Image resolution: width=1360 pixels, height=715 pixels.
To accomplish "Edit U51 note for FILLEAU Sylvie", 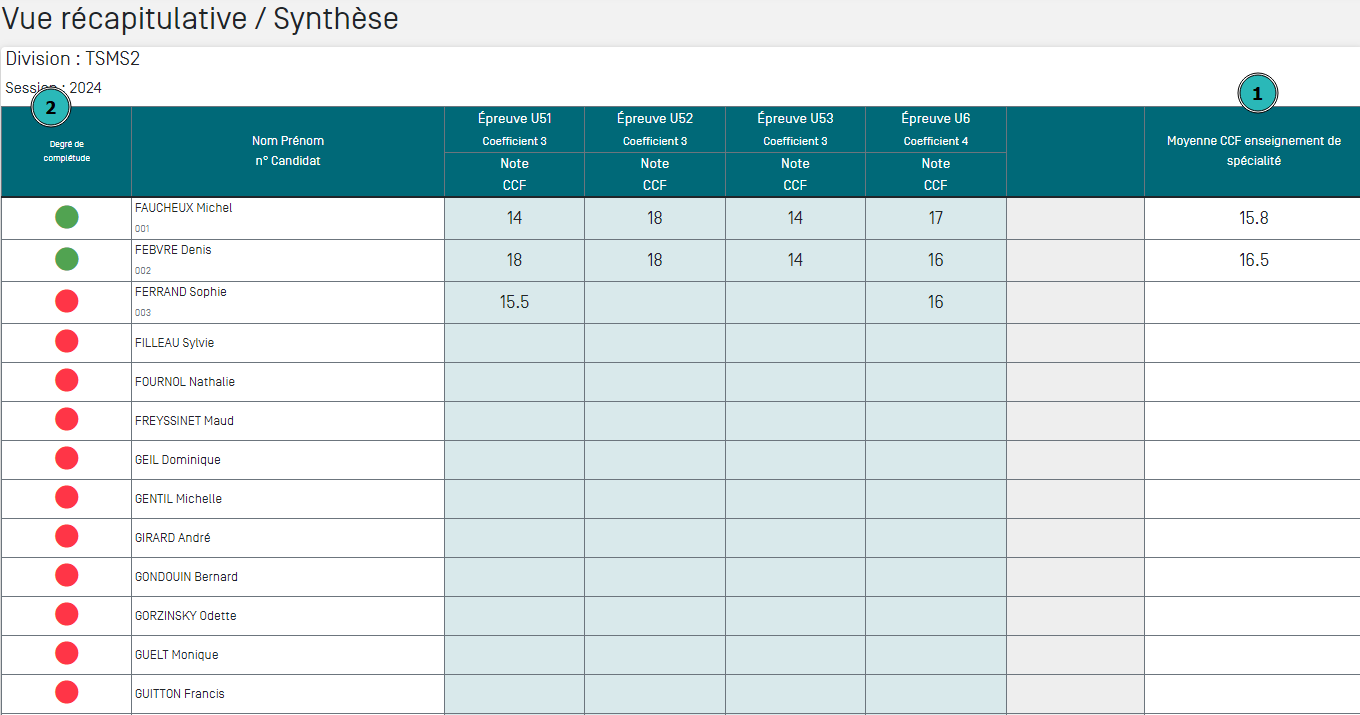I will pos(514,343).
